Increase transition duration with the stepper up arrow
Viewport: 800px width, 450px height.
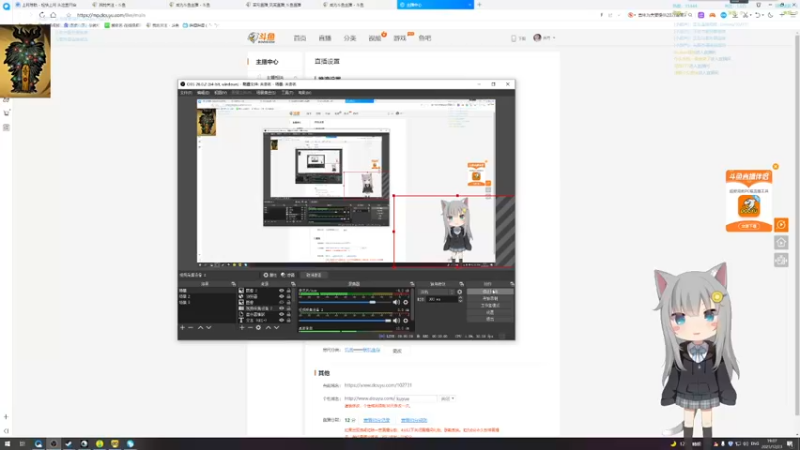click(460, 297)
